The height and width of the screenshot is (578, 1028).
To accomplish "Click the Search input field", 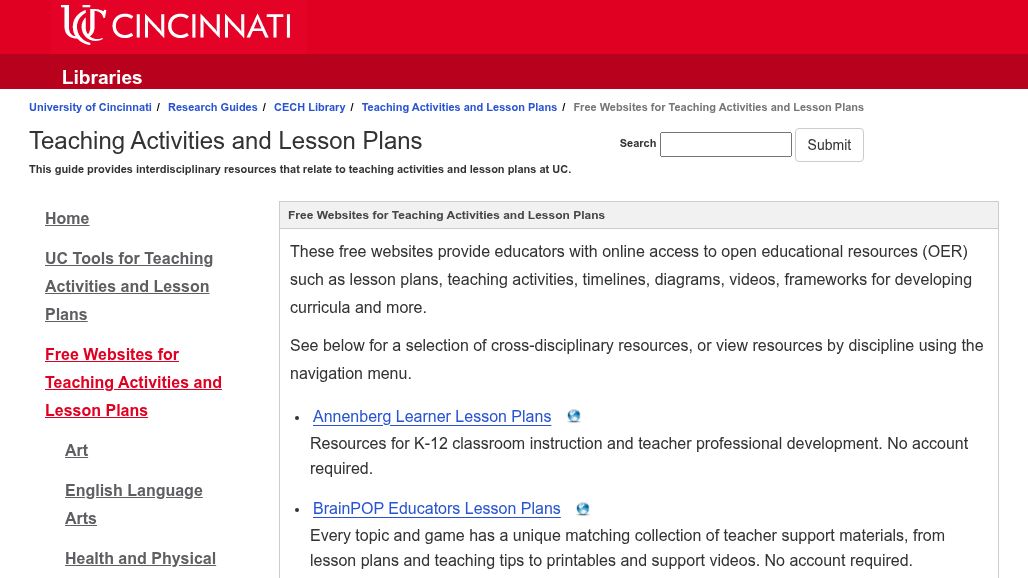I will pyautogui.click(x=725, y=144).
